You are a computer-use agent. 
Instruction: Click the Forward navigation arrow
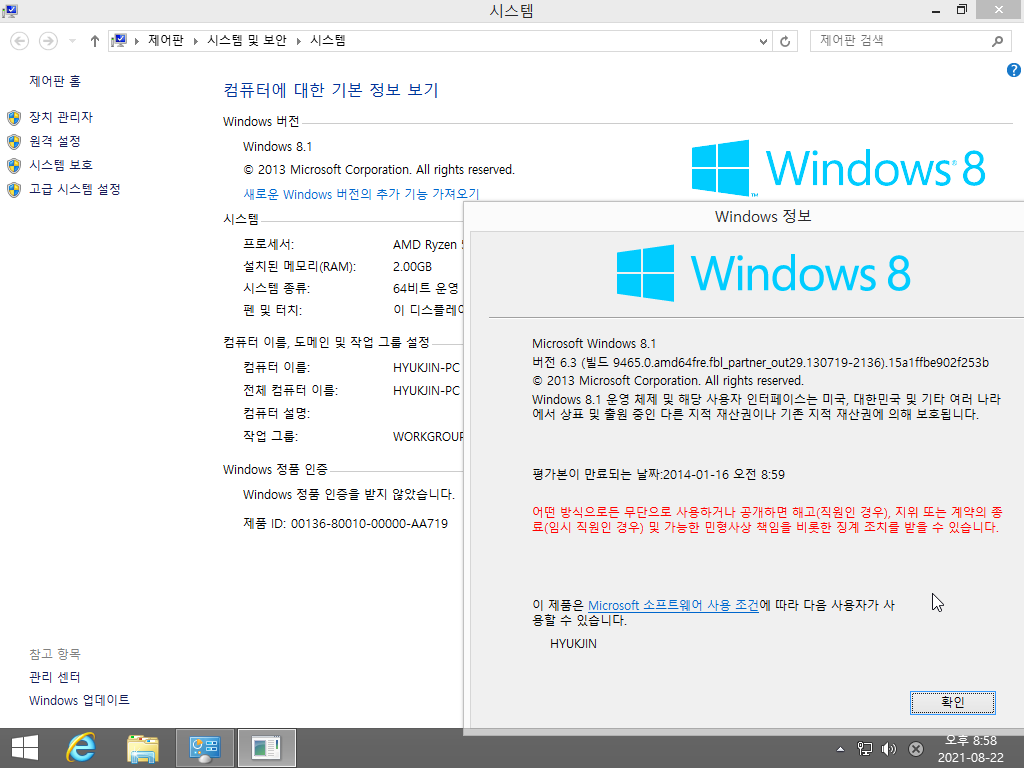pyautogui.click(x=48, y=41)
